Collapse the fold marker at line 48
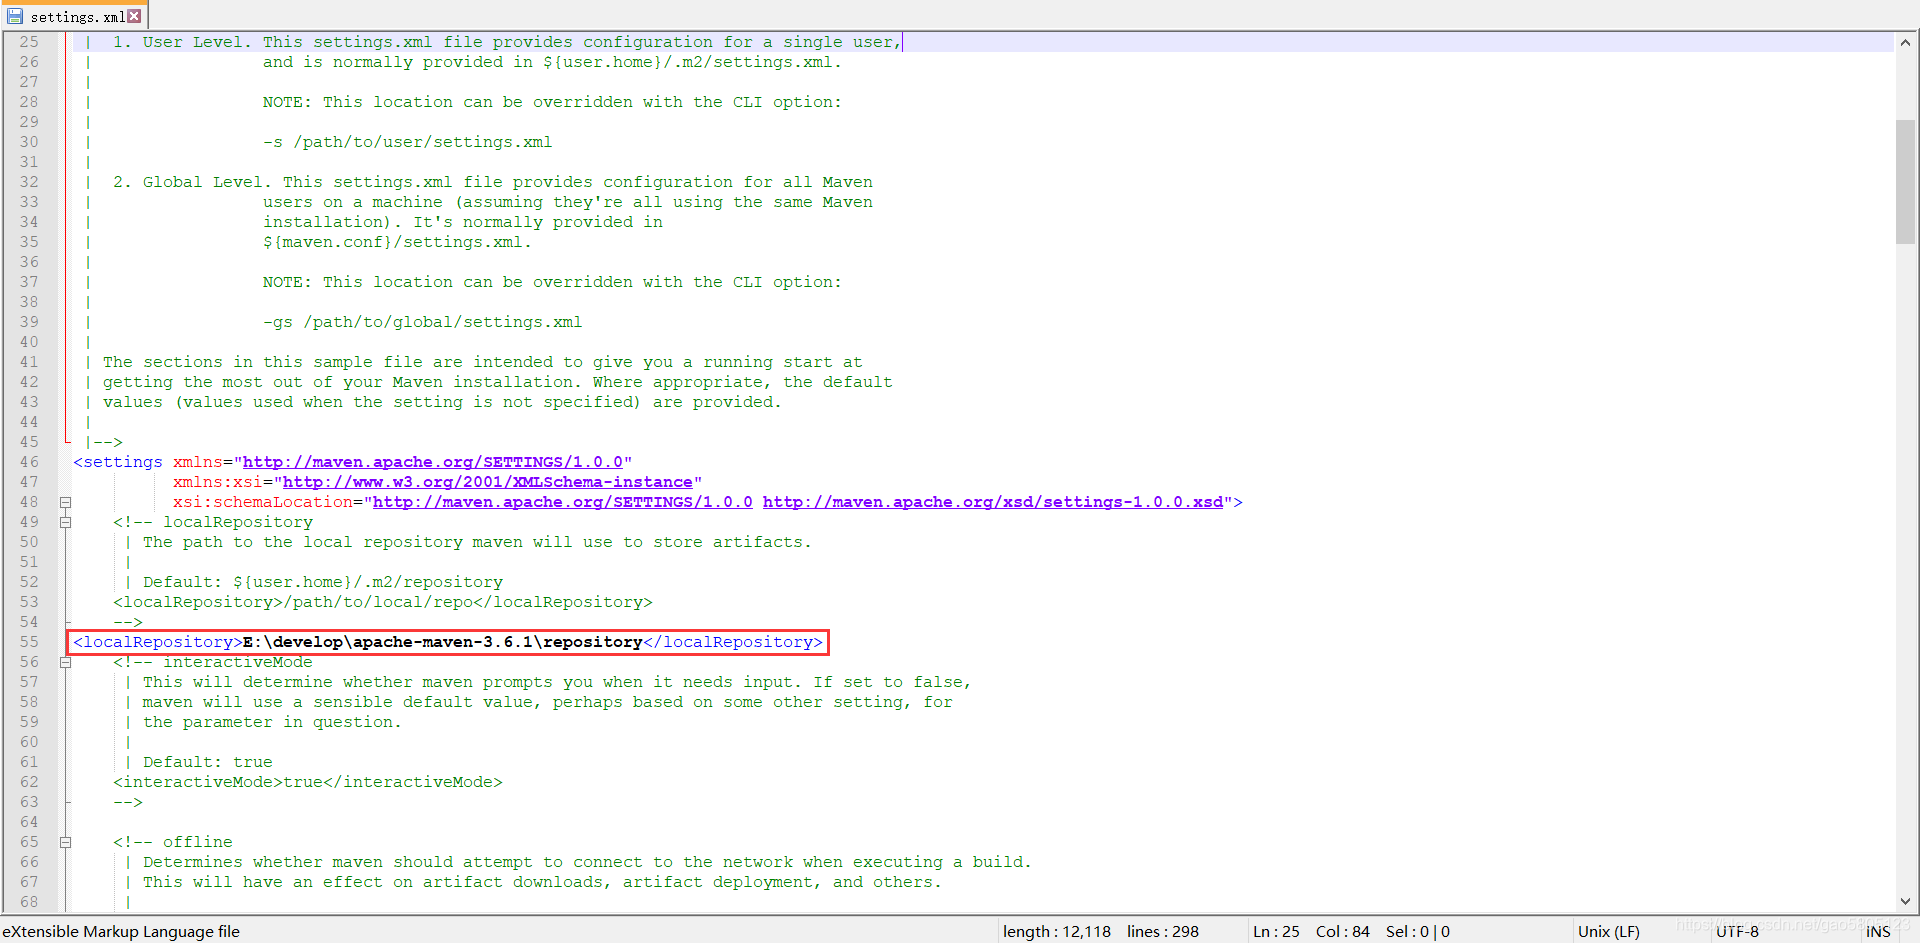 click(x=65, y=502)
